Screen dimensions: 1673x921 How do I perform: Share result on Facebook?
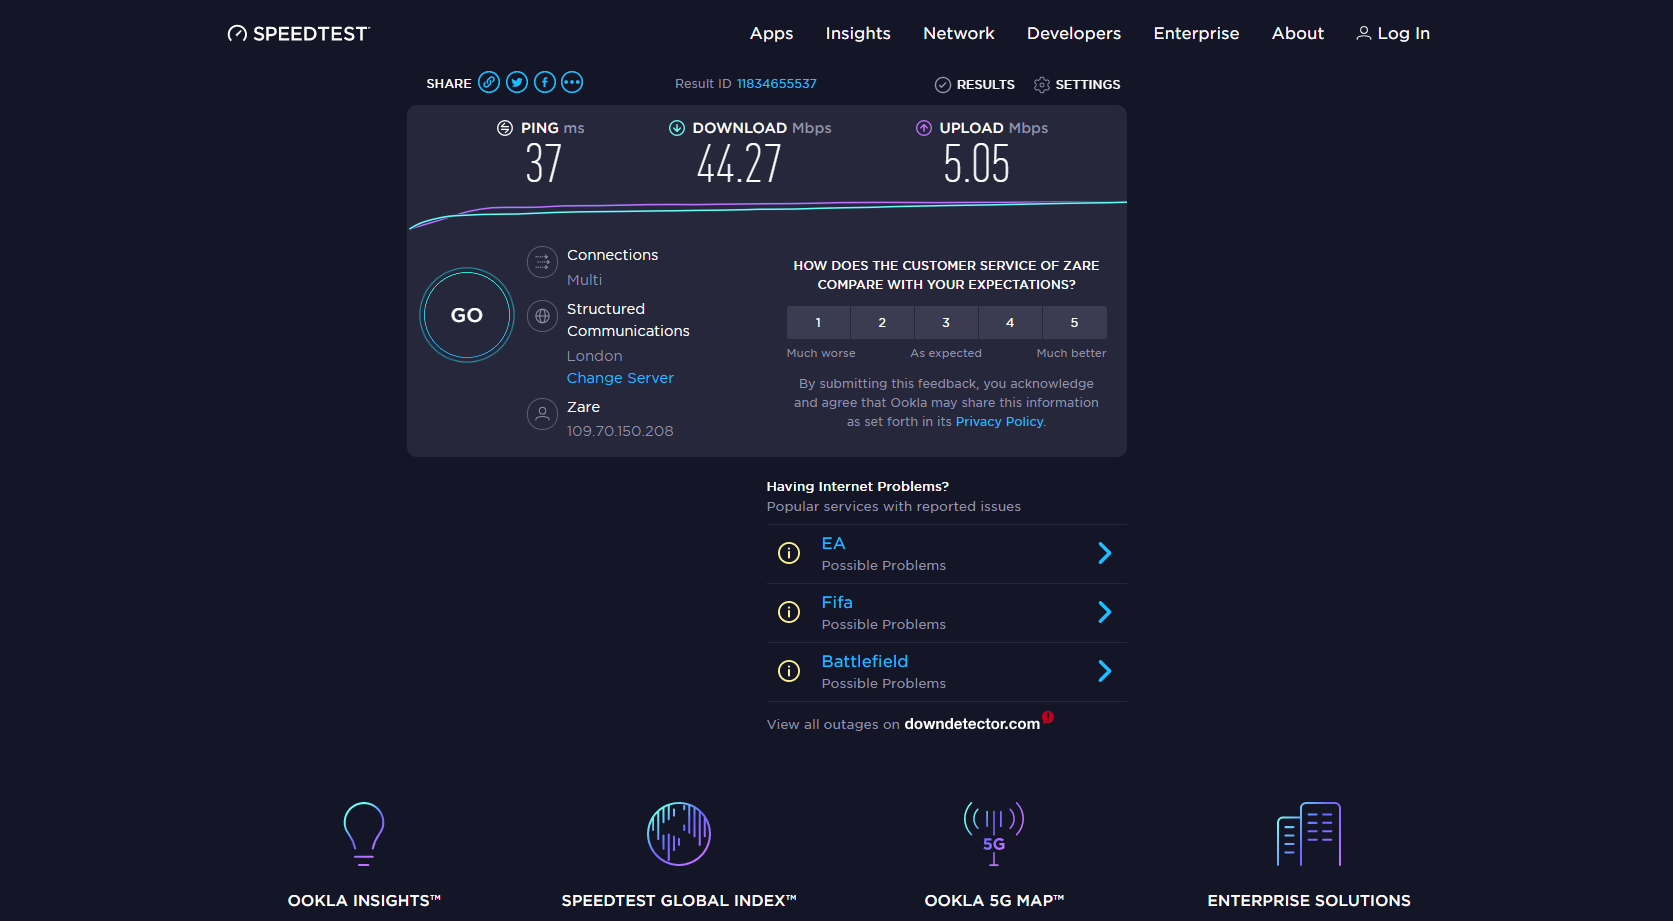point(545,83)
